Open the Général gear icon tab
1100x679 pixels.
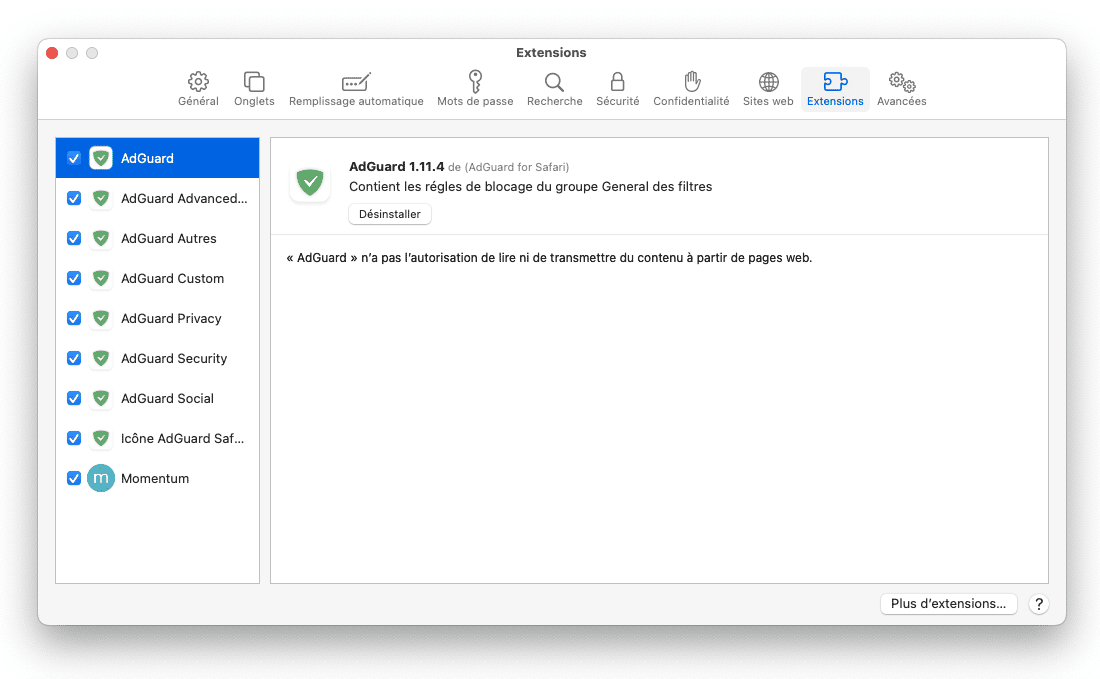pyautogui.click(x=198, y=82)
